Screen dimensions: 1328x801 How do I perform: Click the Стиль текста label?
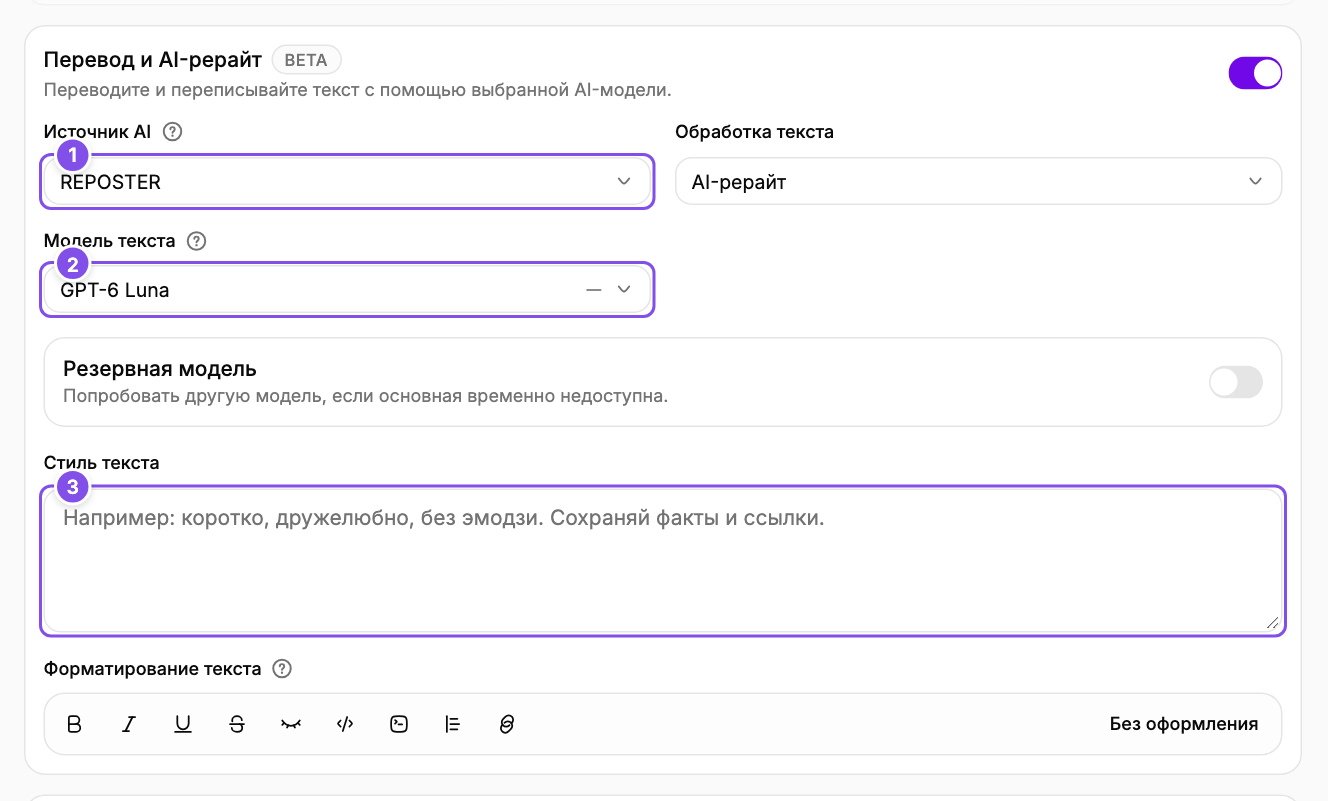(x=102, y=463)
